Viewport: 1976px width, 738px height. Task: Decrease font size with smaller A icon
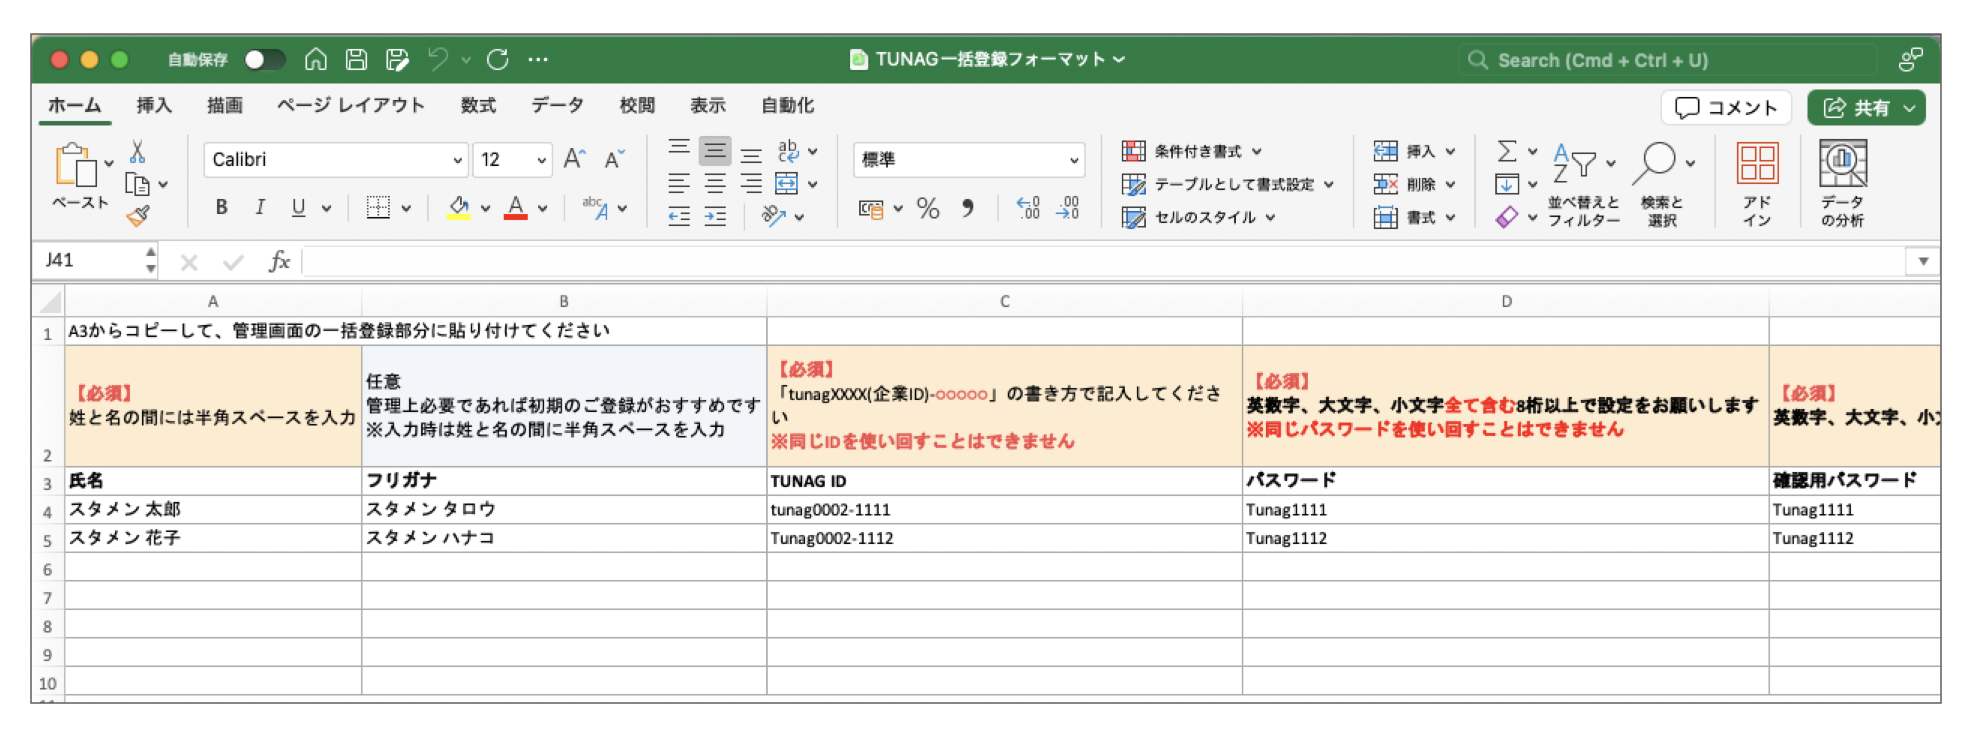point(614,158)
